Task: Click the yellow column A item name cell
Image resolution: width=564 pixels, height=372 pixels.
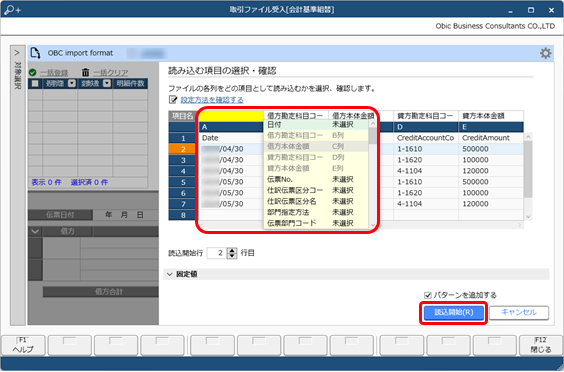Action: (x=231, y=116)
